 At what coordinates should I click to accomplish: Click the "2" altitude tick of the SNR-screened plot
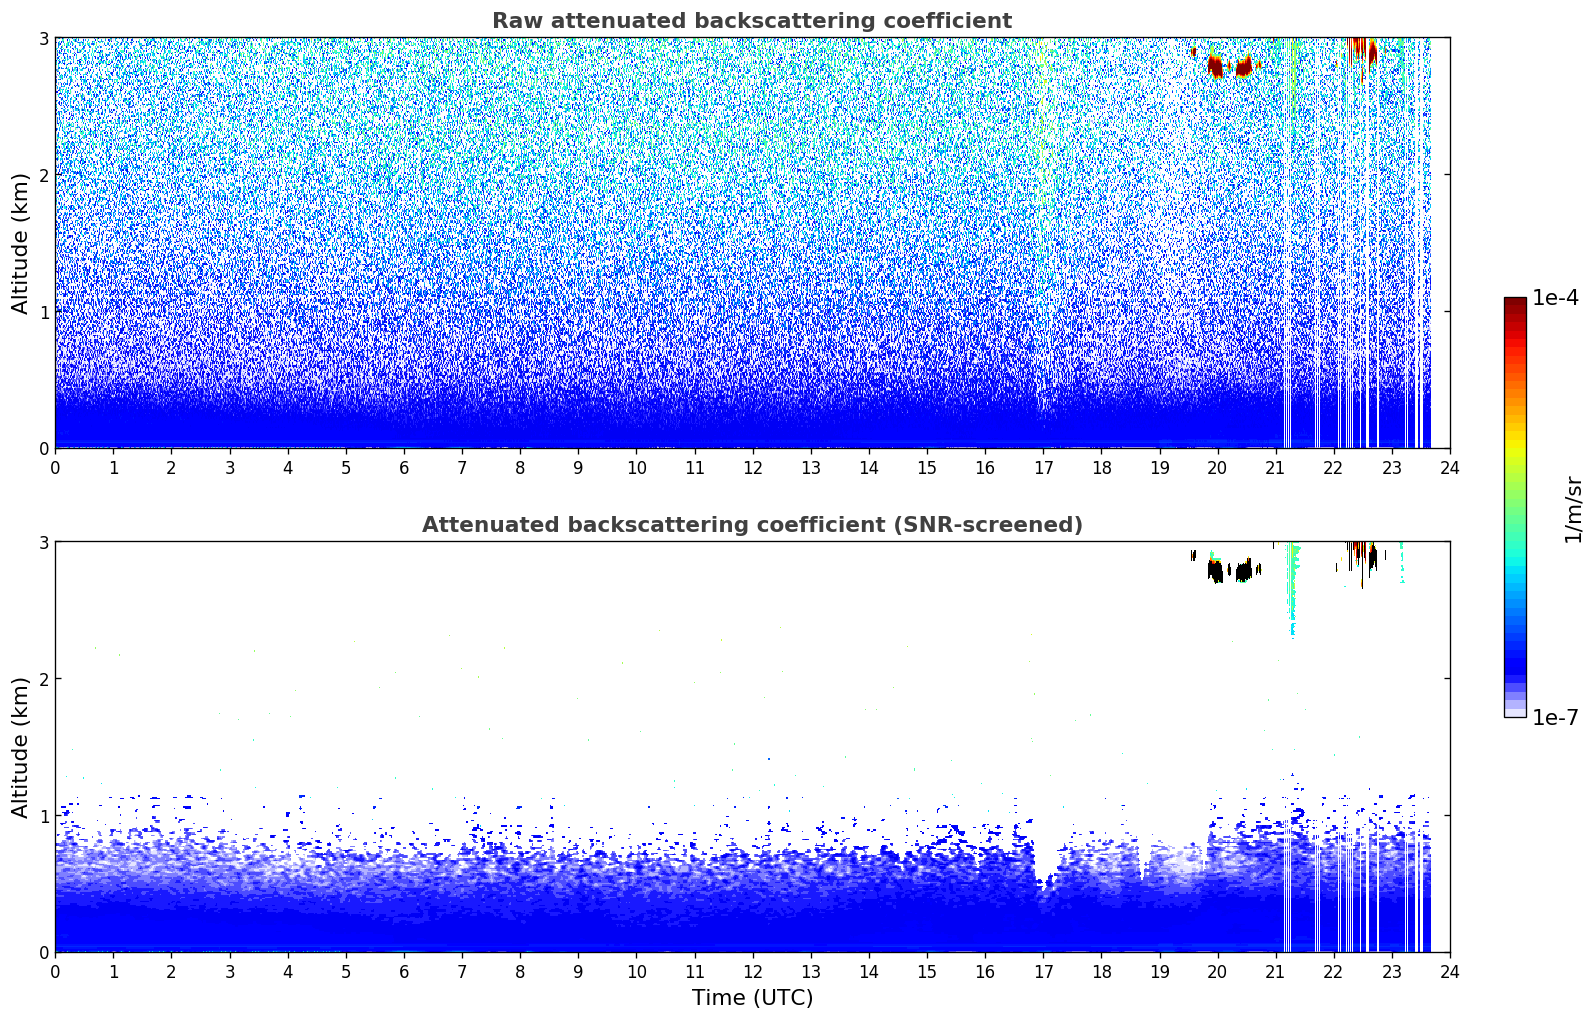(x=43, y=679)
